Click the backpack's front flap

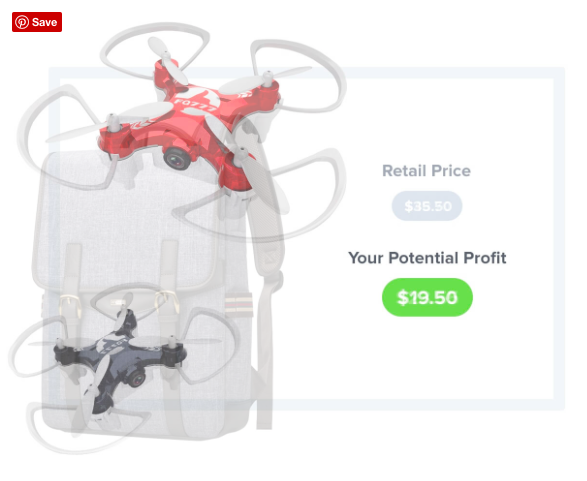click(x=125, y=221)
